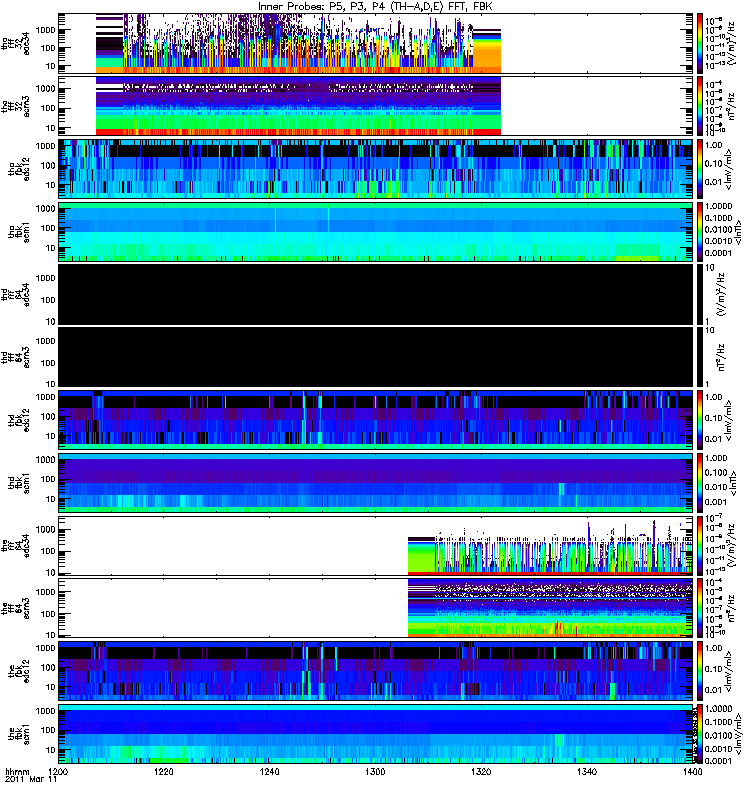Click the color bar beside tha fff edc34 panel
Viewport: 750px width, 800px height.
point(700,44)
